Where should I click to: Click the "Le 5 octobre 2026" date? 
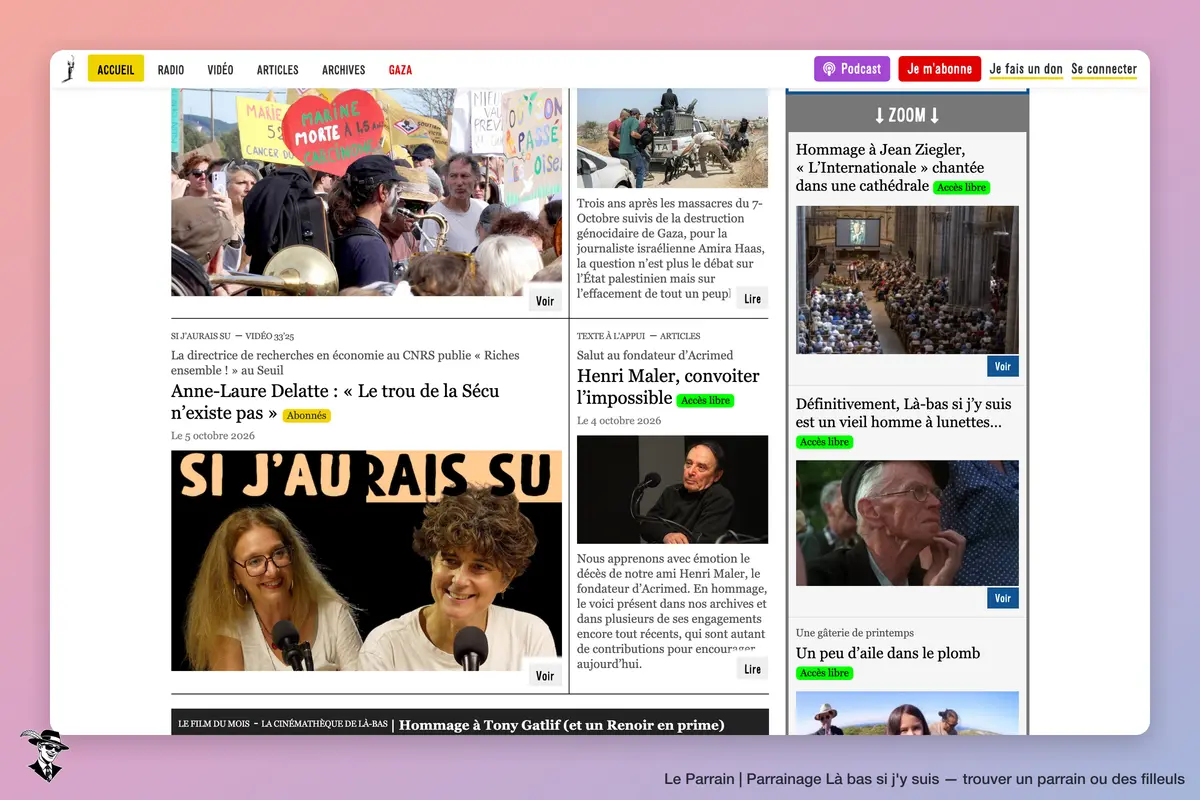tap(213, 436)
